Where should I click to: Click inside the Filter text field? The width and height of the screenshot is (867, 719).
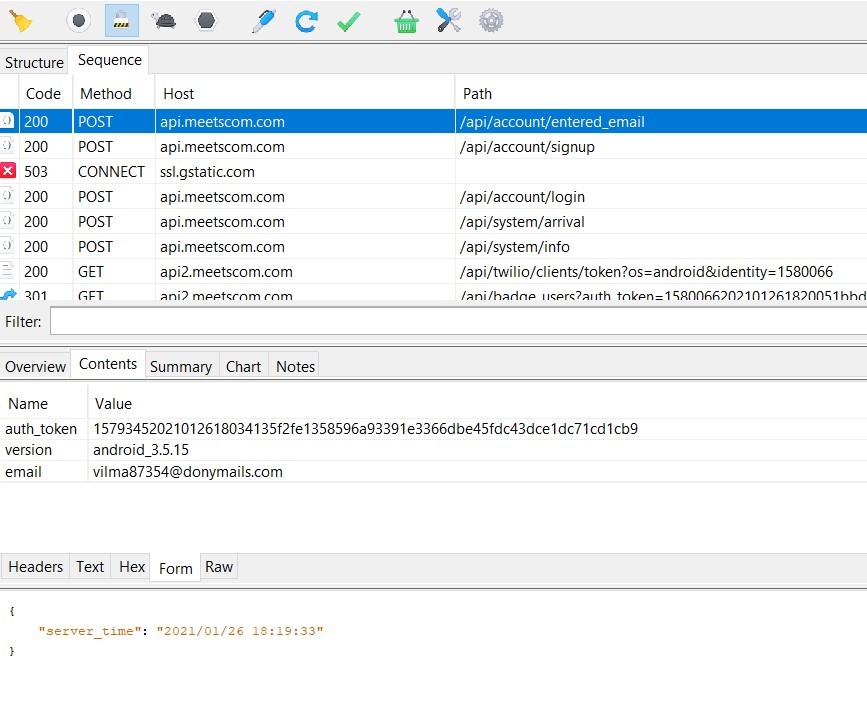(458, 321)
